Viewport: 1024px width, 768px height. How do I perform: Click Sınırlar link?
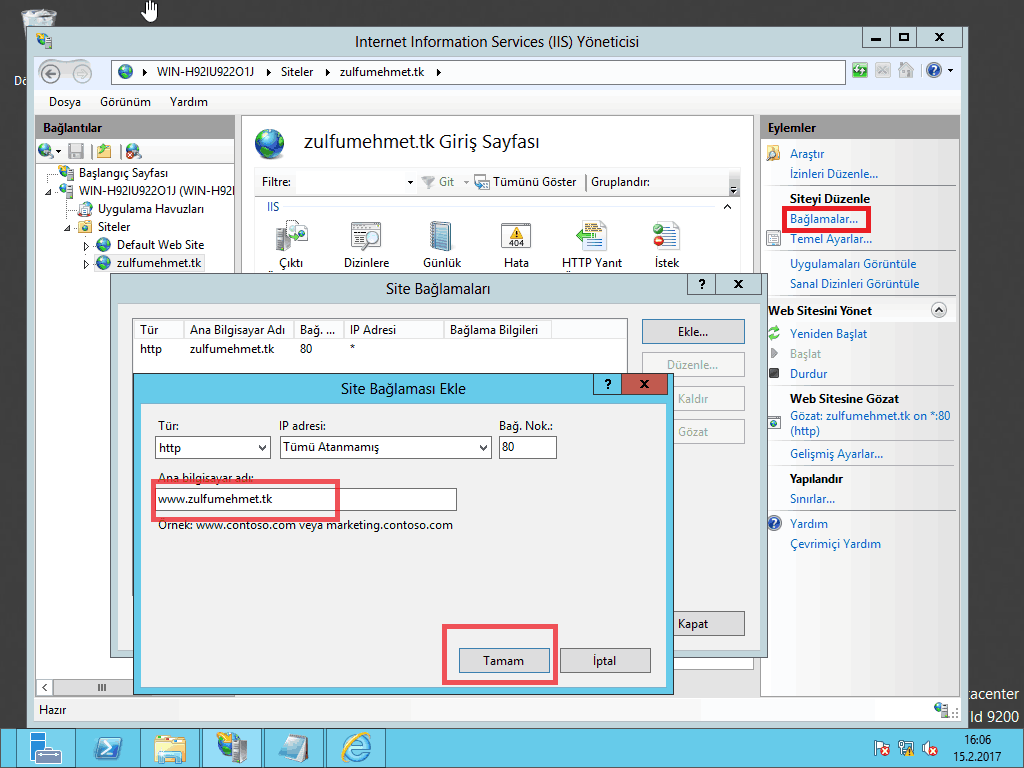pyautogui.click(x=812, y=499)
